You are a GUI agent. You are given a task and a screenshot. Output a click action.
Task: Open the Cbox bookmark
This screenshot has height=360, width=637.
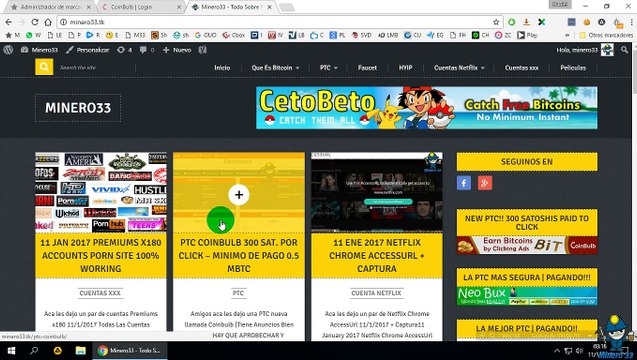point(234,35)
